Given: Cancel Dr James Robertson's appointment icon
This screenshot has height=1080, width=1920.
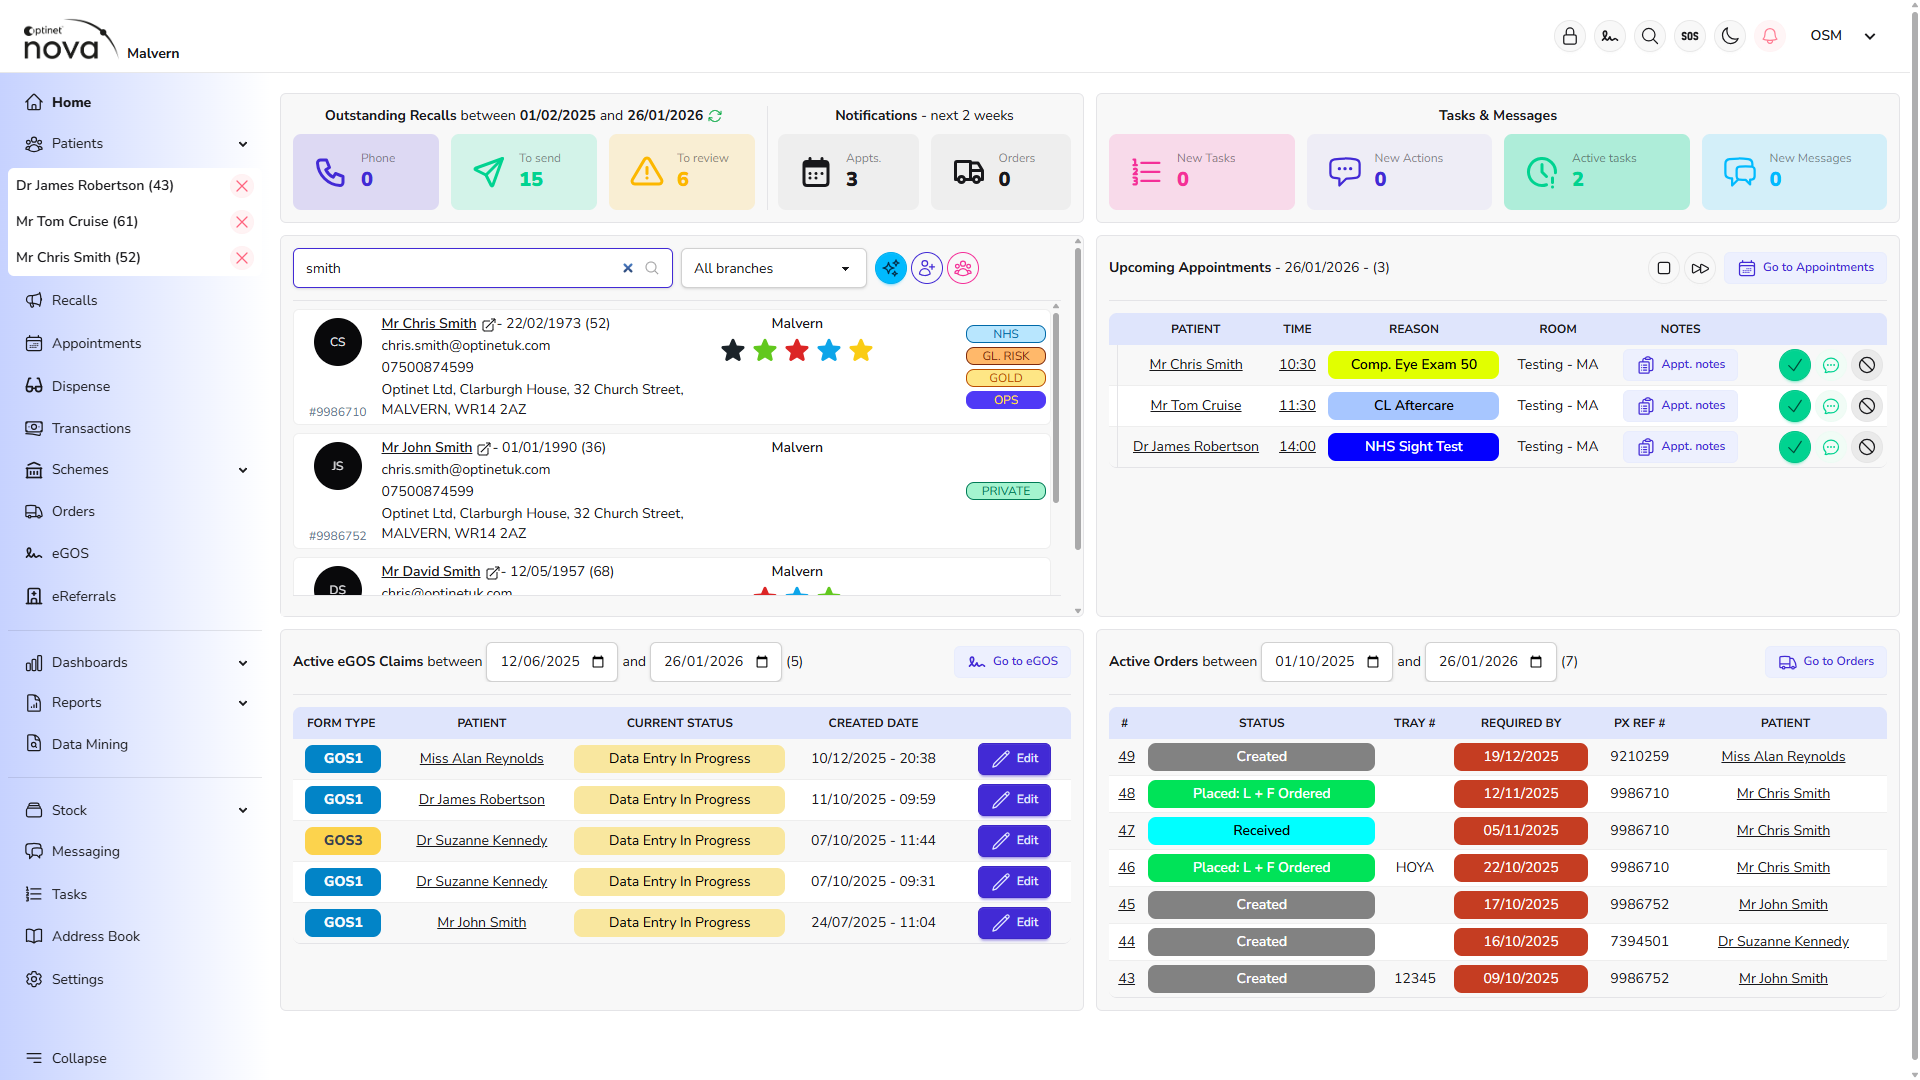Looking at the screenshot, I should tap(1867, 447).
